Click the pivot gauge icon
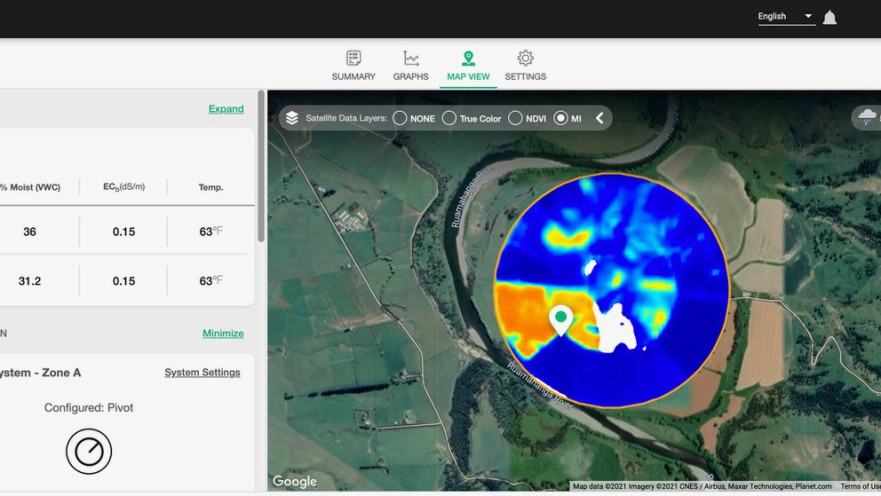The image size is (881, 496). point(89,451)
